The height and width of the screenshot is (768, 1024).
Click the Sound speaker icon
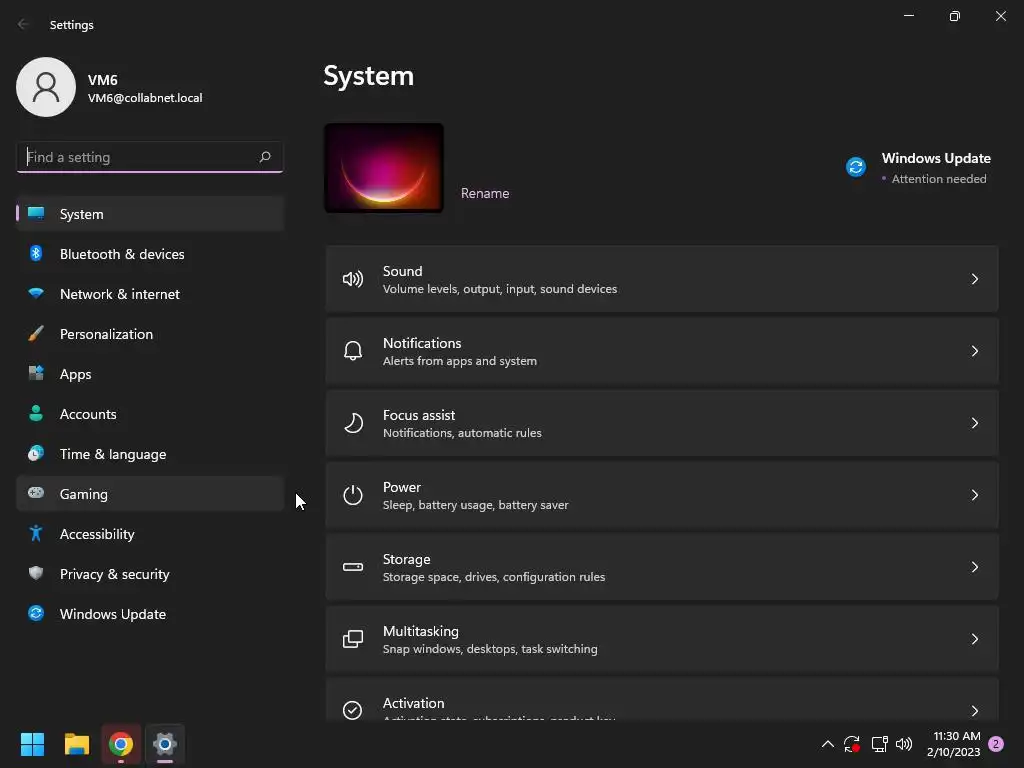coord(353,280)
